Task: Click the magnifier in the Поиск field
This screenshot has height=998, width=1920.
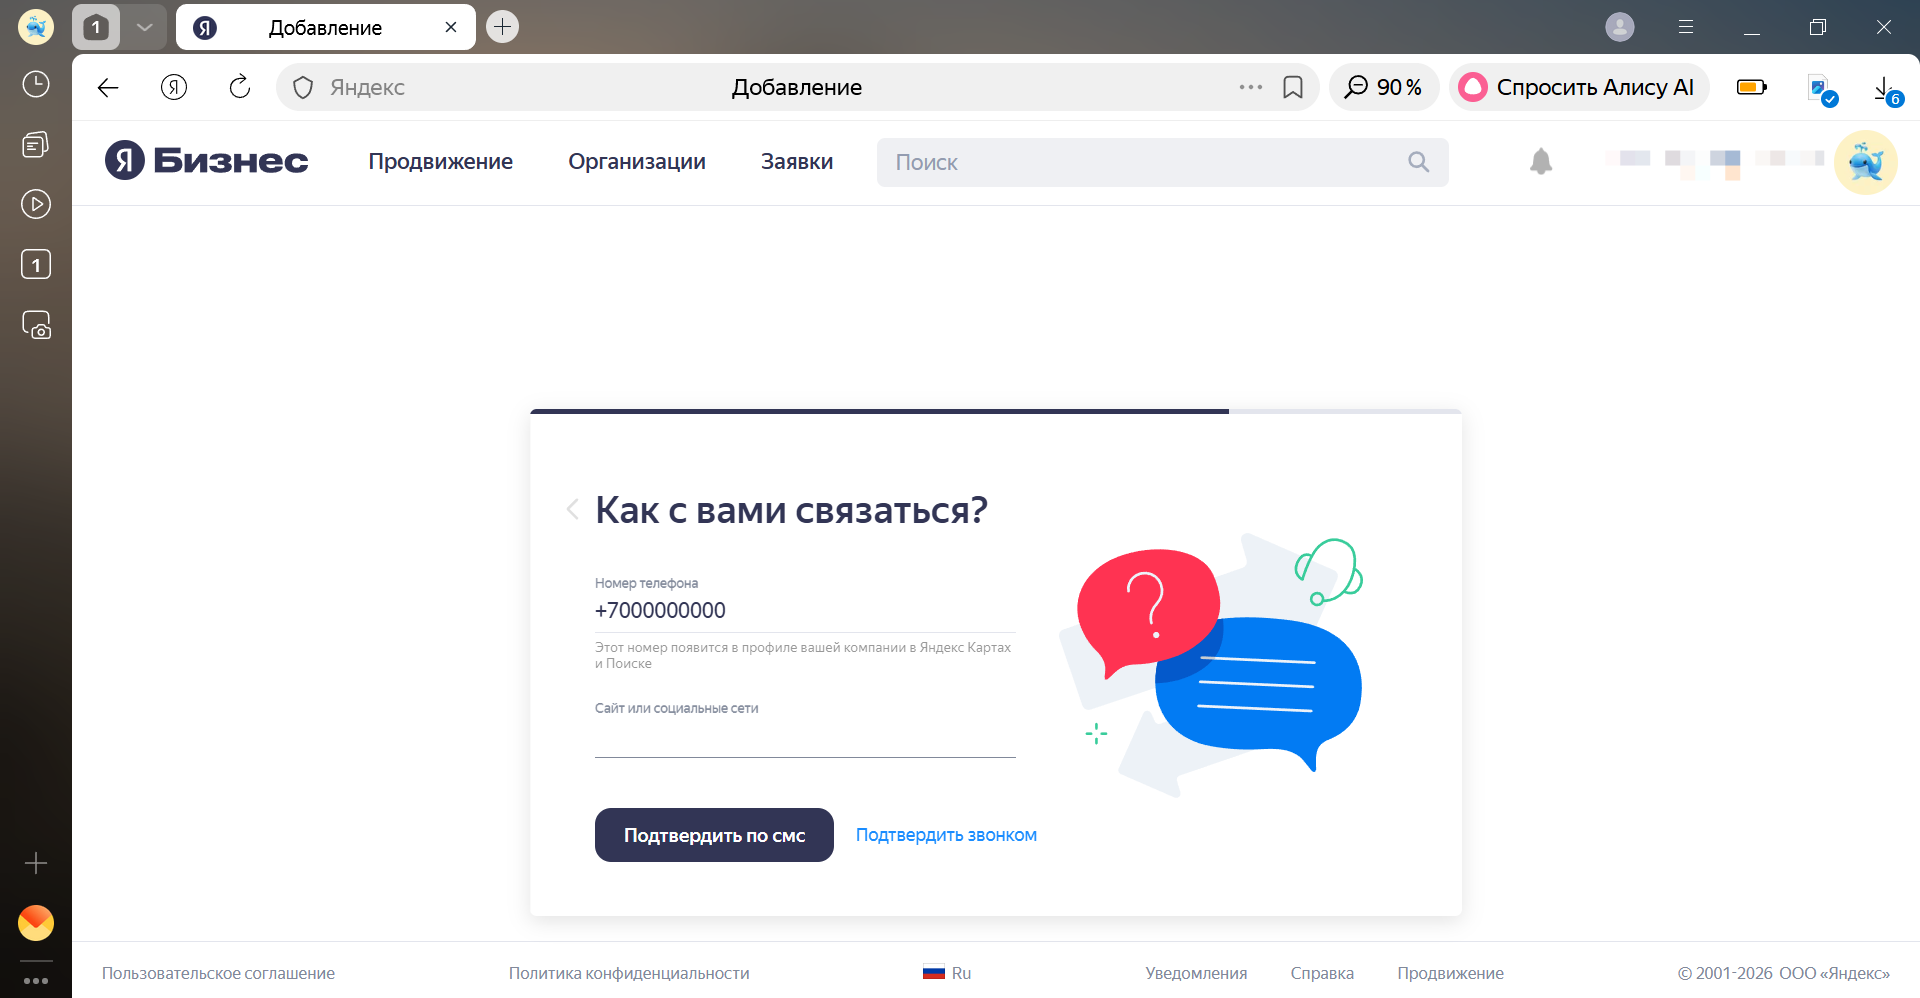Action: [1418, 161]
